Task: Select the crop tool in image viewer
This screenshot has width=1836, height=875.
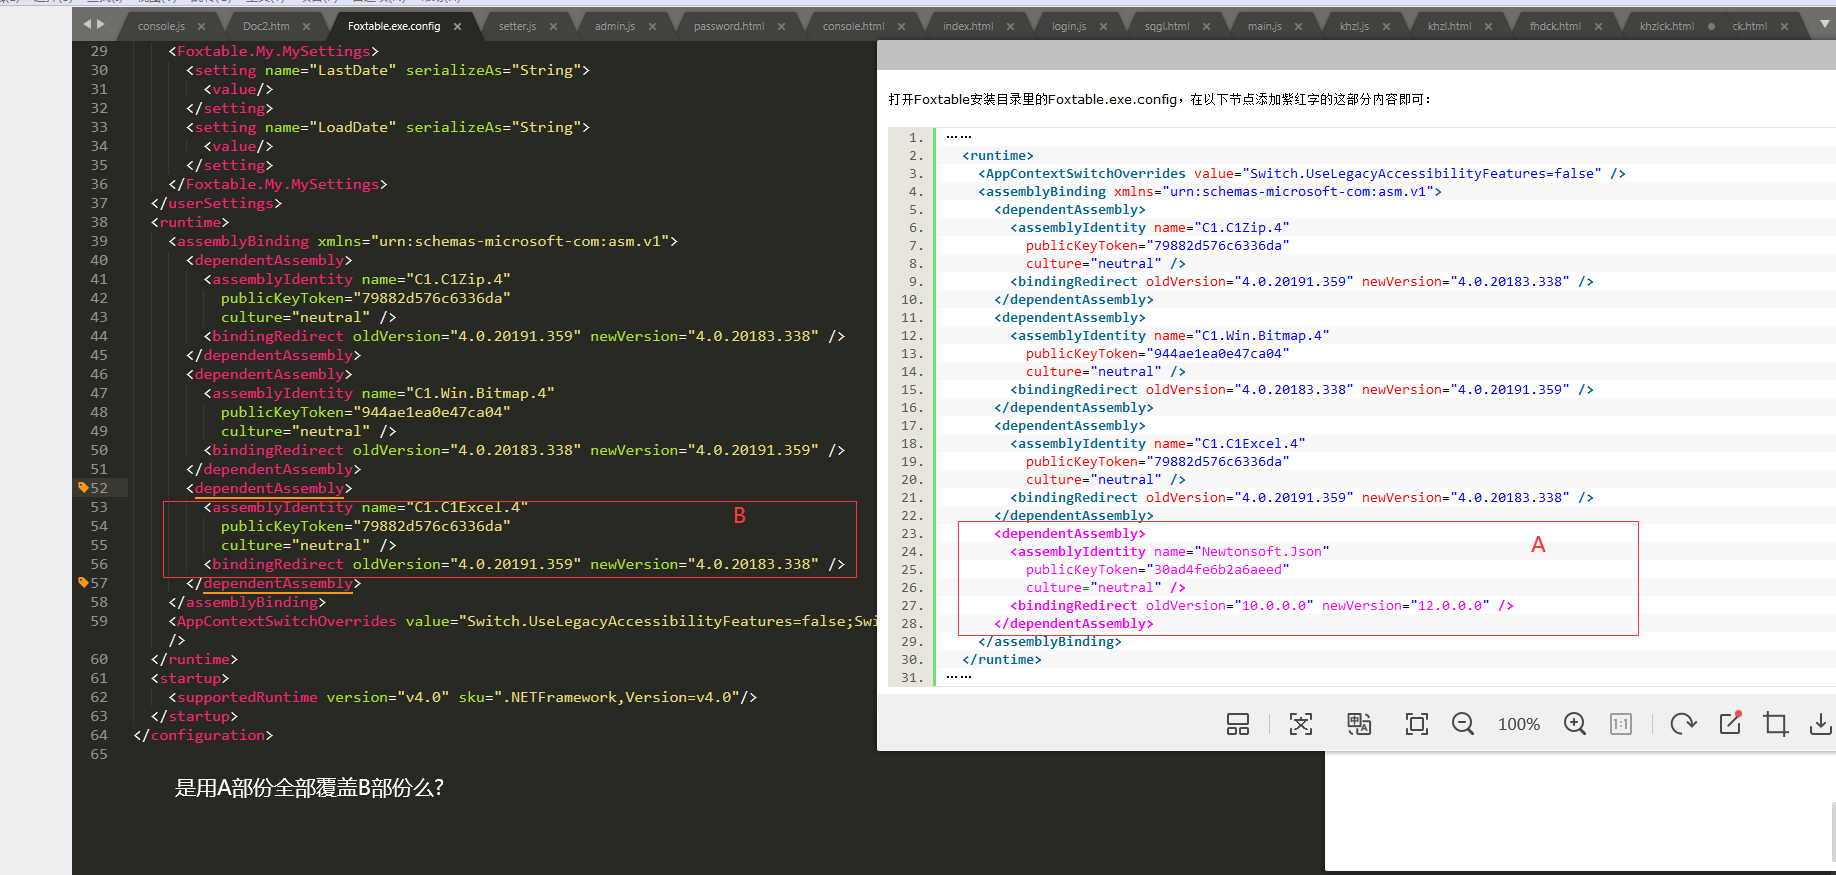Action: (1776, 724)
